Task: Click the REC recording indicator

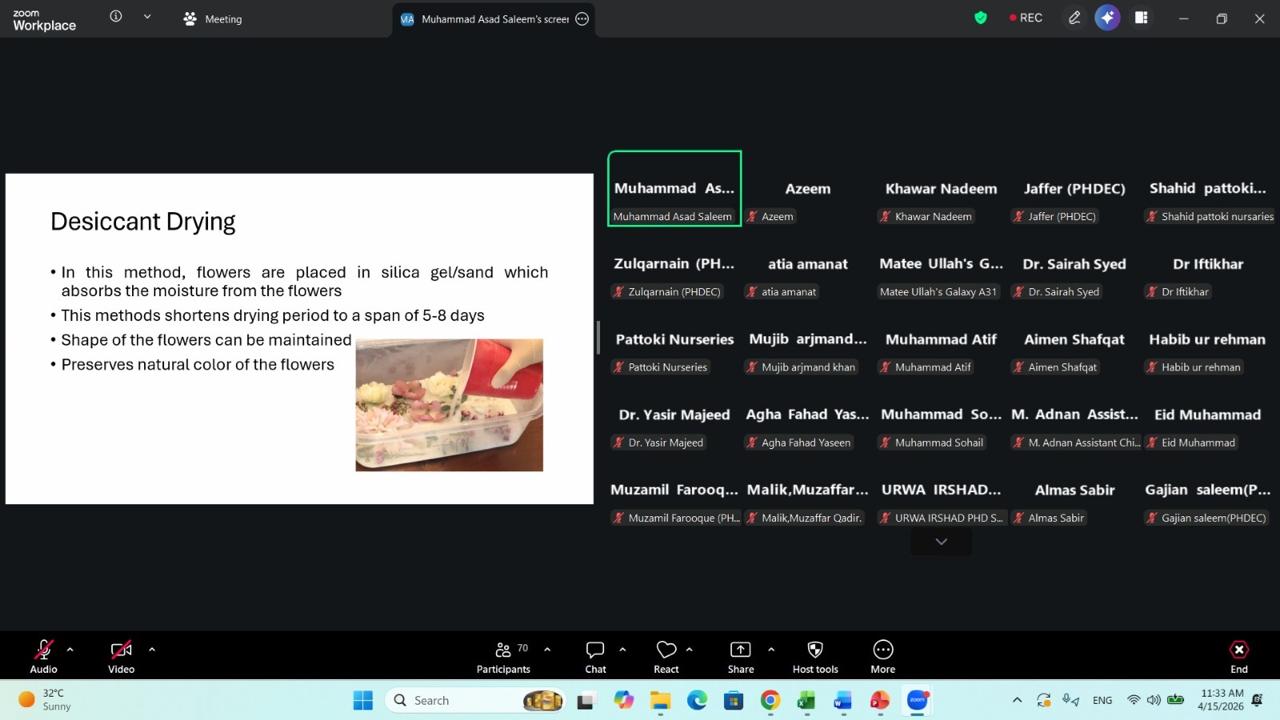Action: 1026,18
